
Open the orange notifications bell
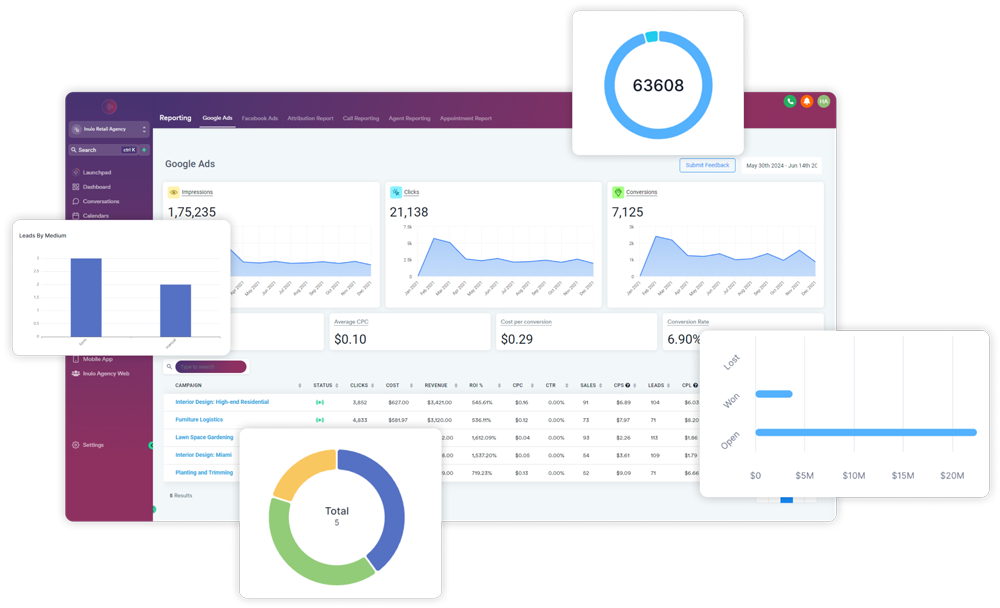coord(807,102)
